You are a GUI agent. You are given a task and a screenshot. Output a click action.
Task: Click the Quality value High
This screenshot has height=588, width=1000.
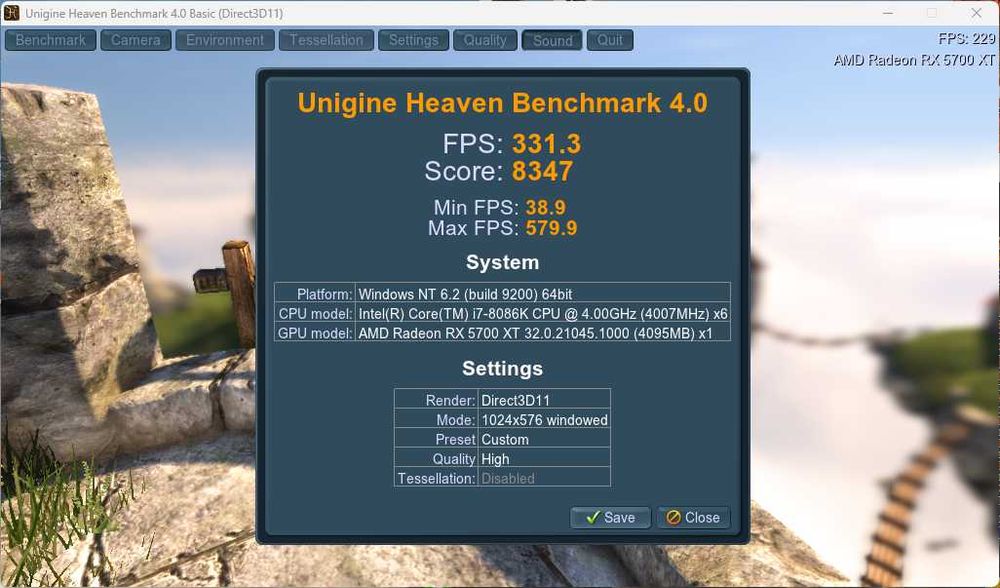click(x=544, y=459)
